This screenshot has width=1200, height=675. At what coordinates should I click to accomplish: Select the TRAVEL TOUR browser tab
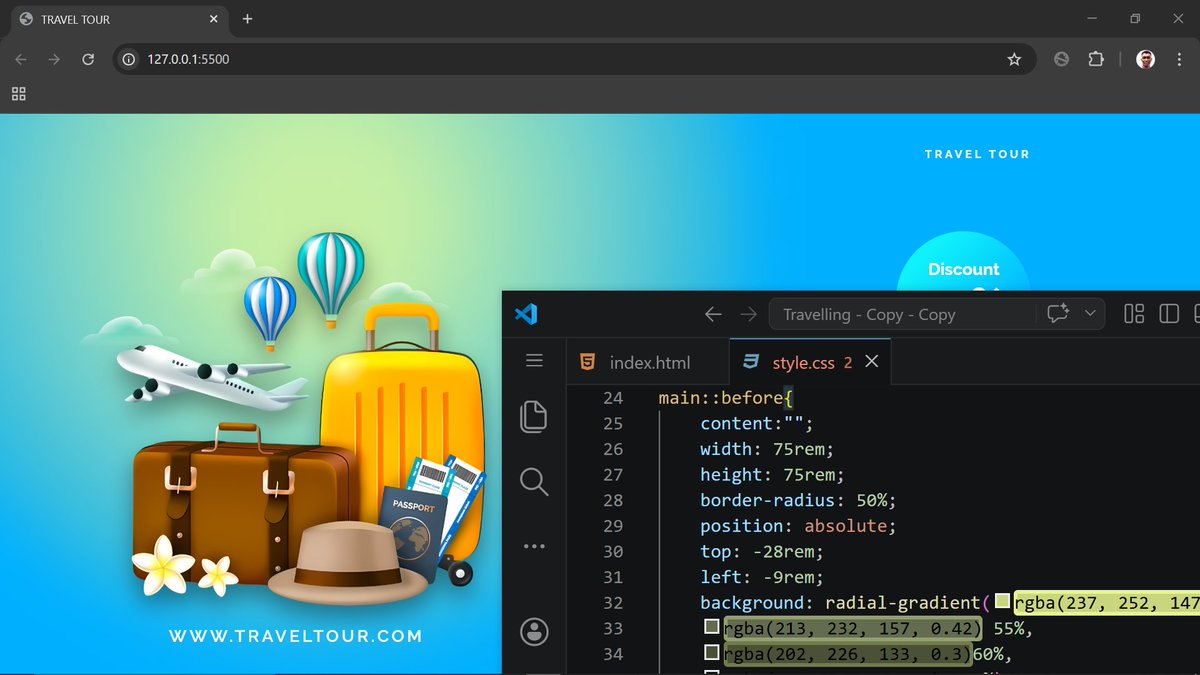tap(117, 19)
